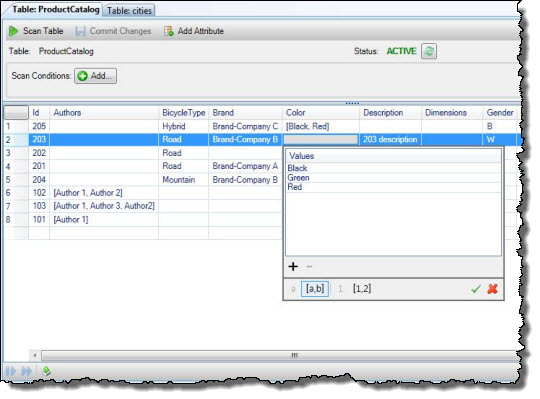Select the row with Id 205
This screenshot has height=399, width=540.
[262, 126]
